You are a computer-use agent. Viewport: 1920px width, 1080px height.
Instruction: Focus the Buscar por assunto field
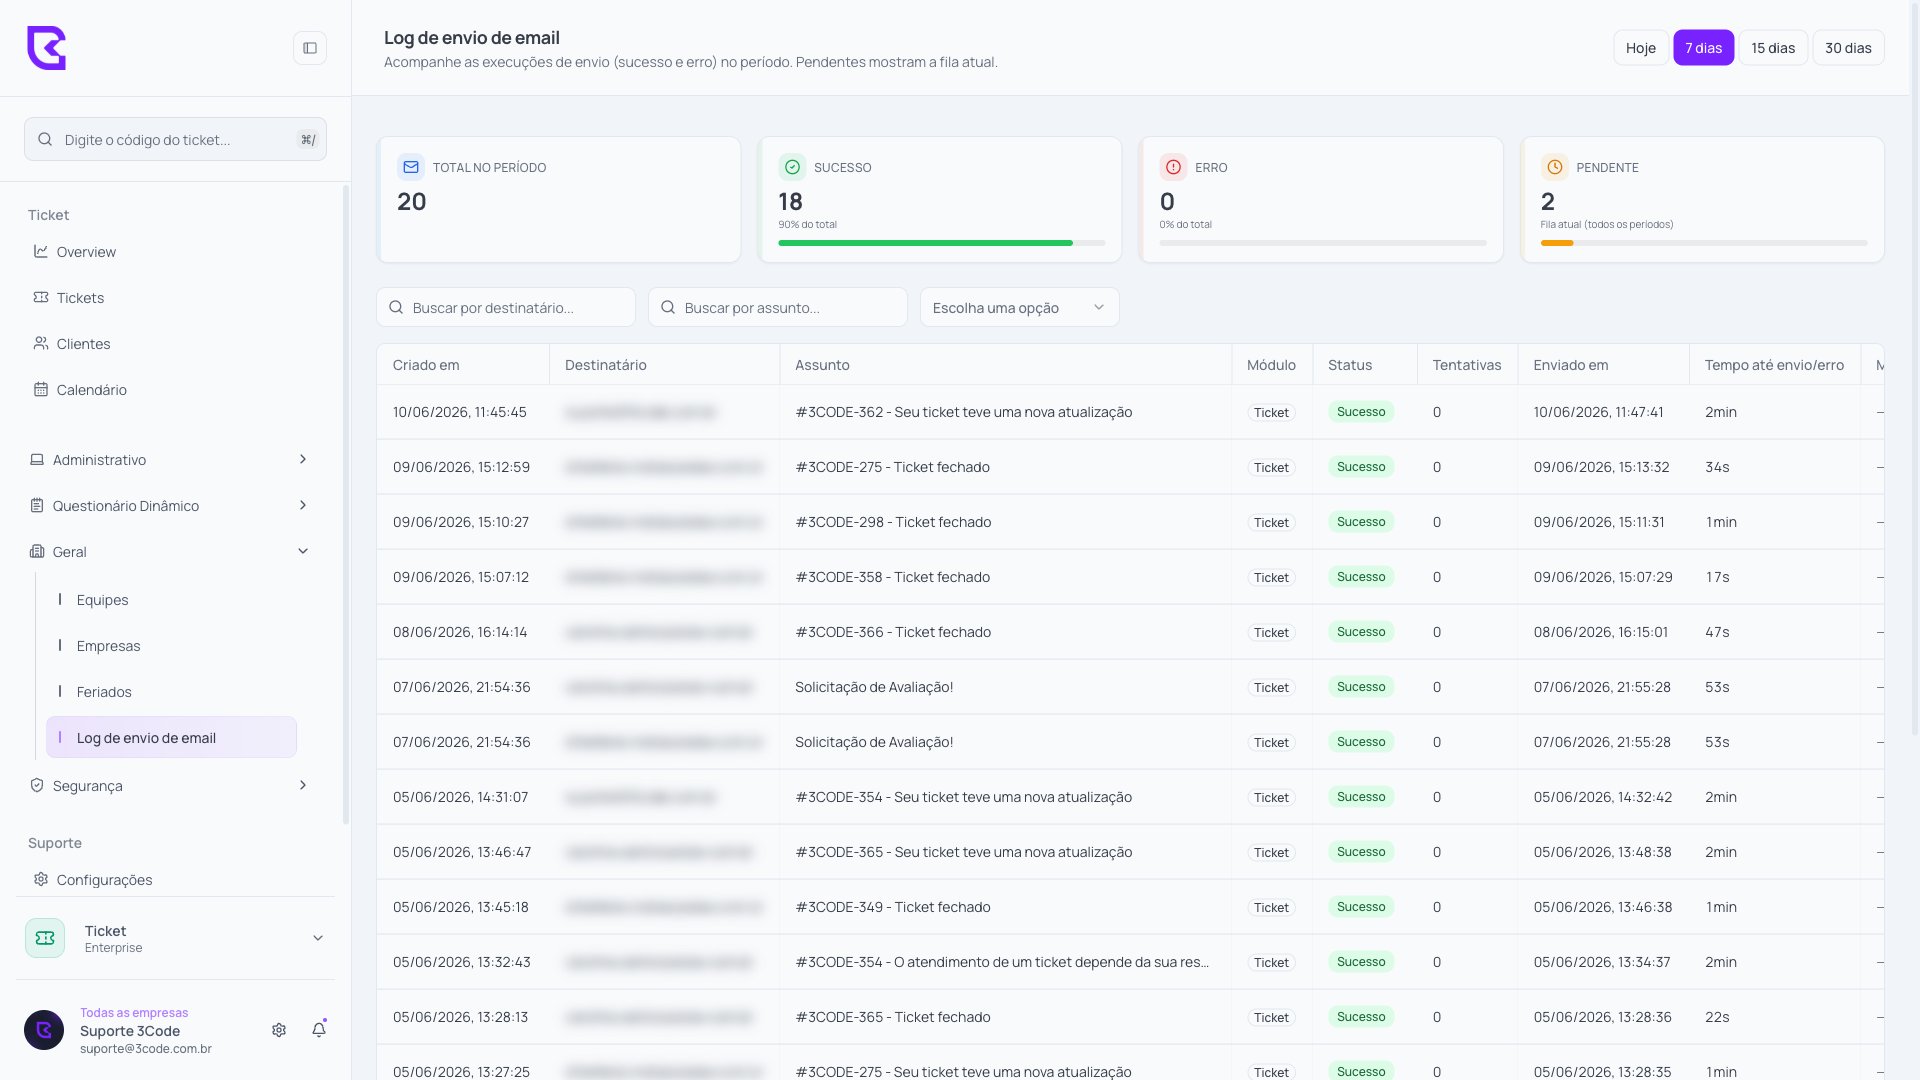coord(778,308)
